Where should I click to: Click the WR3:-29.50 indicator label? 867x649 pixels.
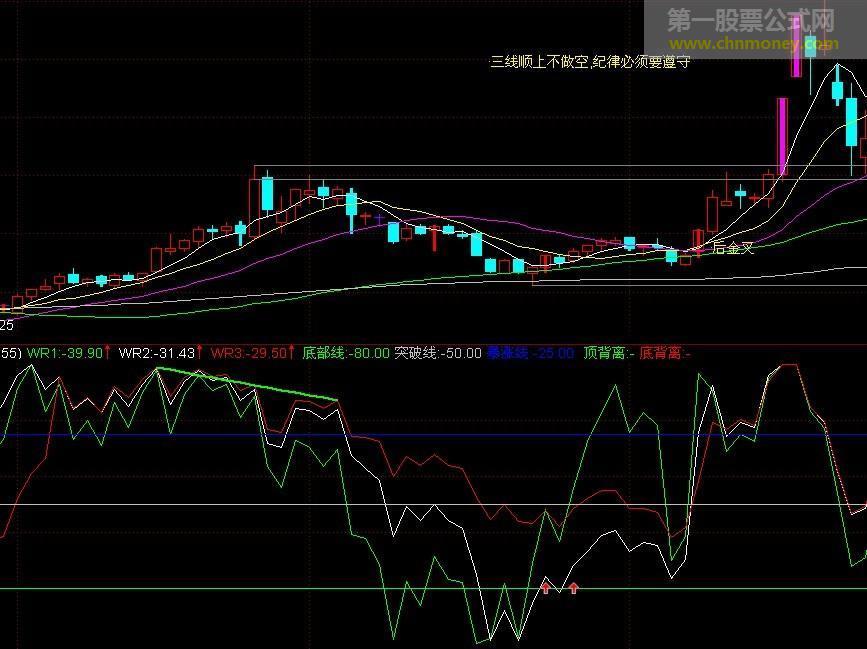(248, 353)
